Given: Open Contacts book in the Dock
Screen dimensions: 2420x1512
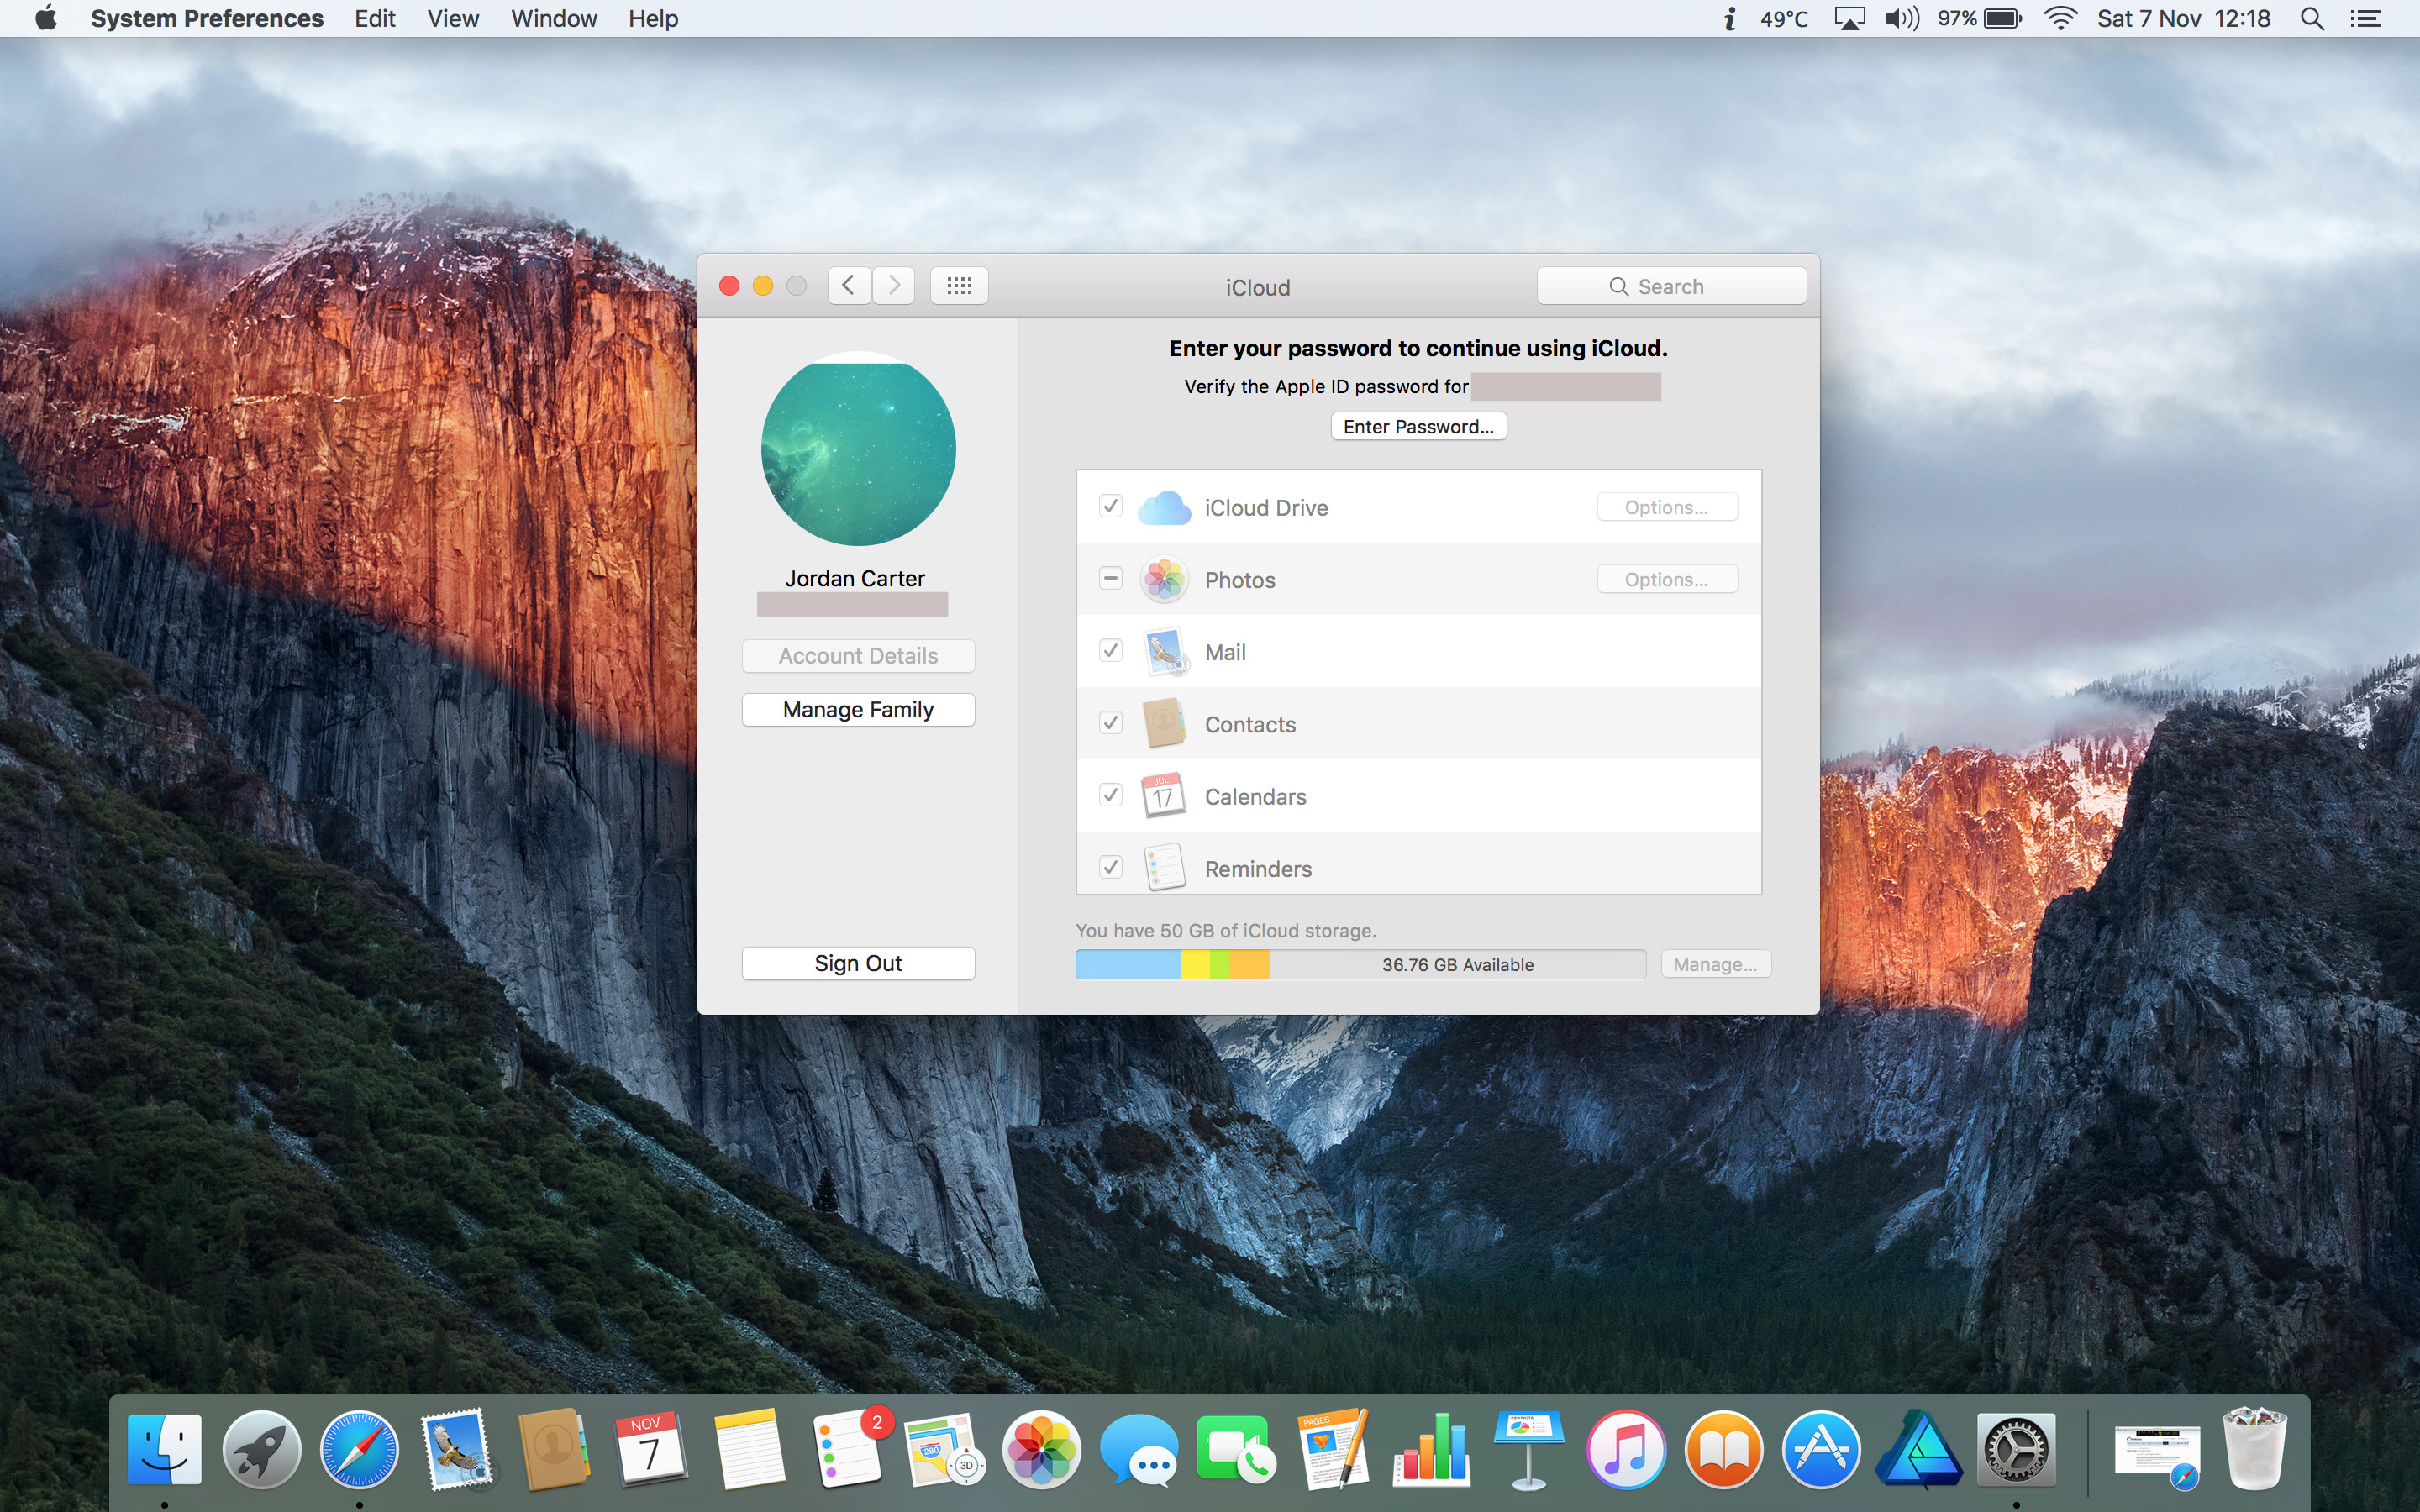Looking at the screenshot, I should [553, 1449].
